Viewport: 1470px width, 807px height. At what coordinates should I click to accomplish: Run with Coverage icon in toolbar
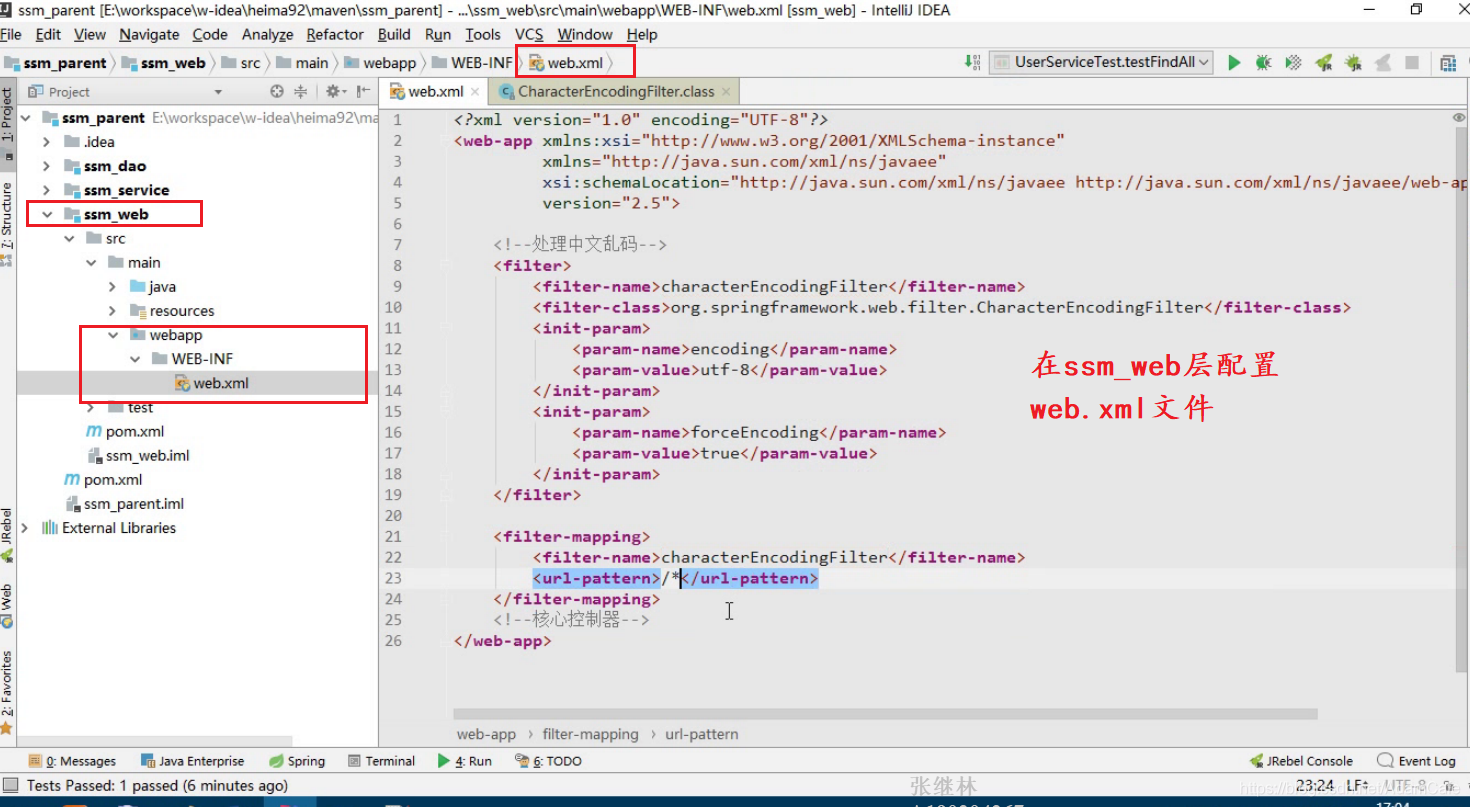click(1293, 62)
